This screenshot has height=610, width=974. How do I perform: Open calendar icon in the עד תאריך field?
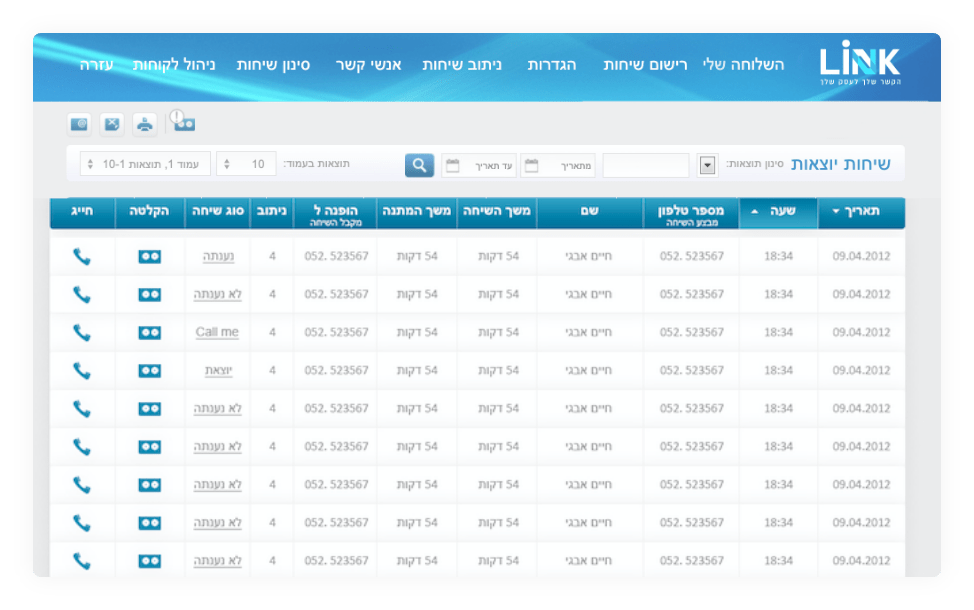click(x=452, y=165)
